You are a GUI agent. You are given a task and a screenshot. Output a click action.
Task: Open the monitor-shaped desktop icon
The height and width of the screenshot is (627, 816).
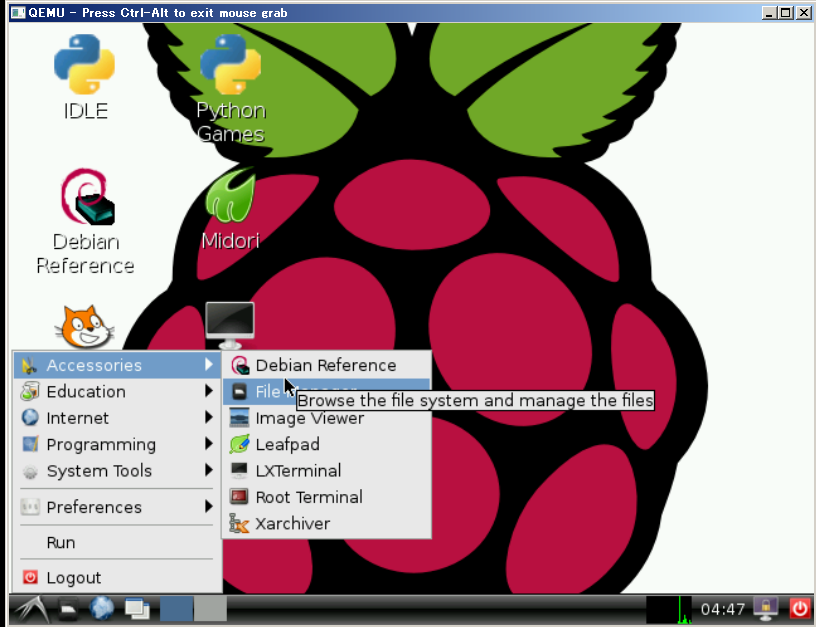point(230,325)
